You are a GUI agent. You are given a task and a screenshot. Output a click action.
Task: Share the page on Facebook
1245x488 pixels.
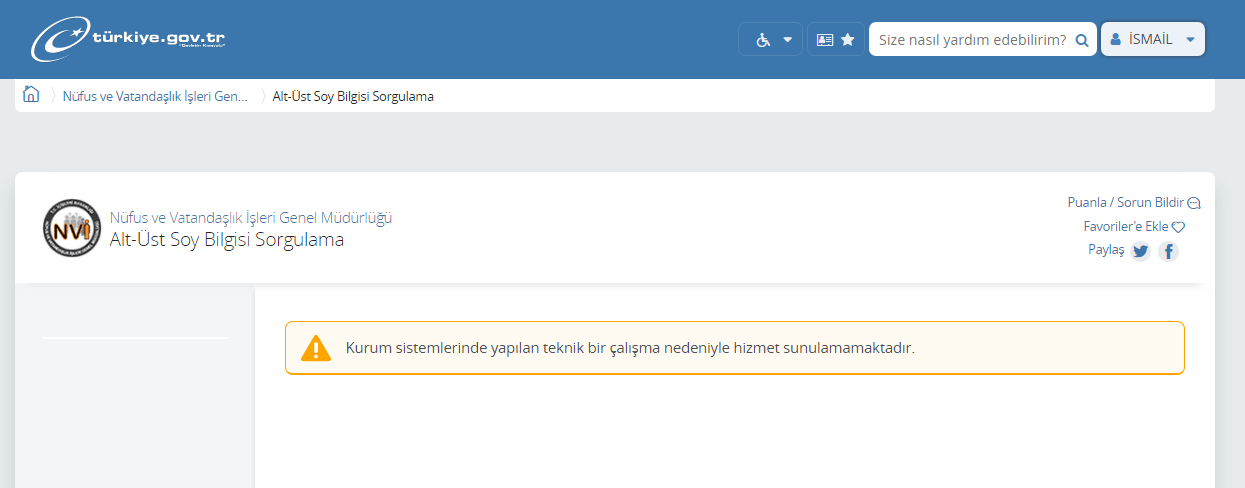(x=1168, y=252)
